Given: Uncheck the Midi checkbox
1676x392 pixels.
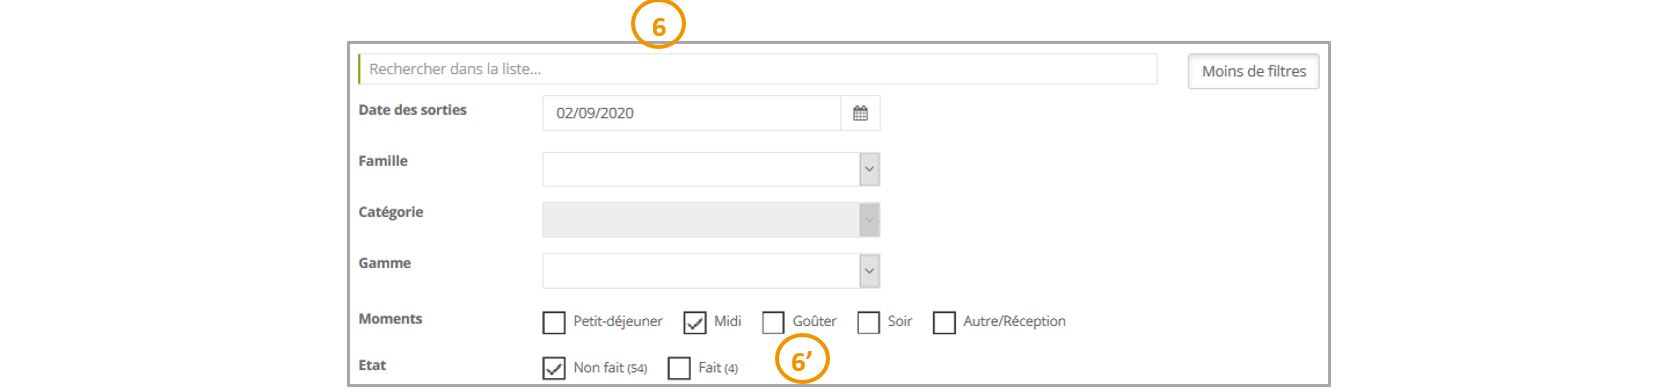Looking at the screenshot, I should point(695,322).
